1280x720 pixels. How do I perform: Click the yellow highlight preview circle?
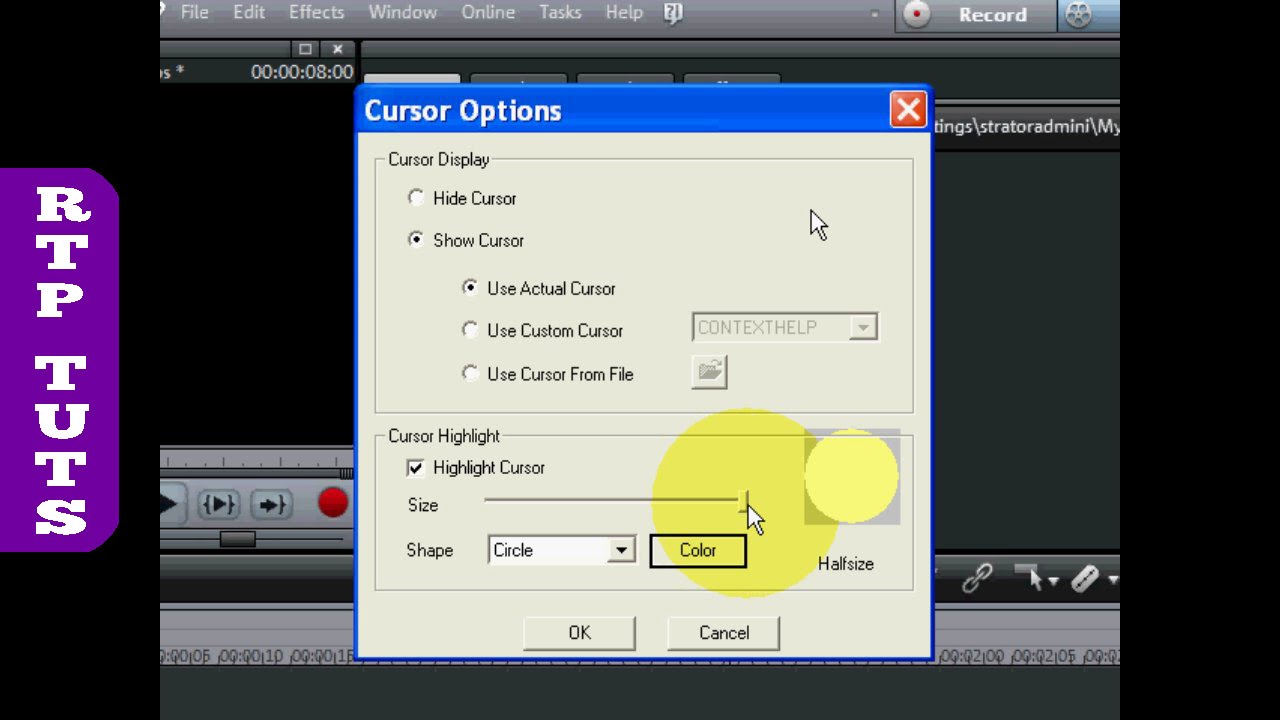click(852, 477)
